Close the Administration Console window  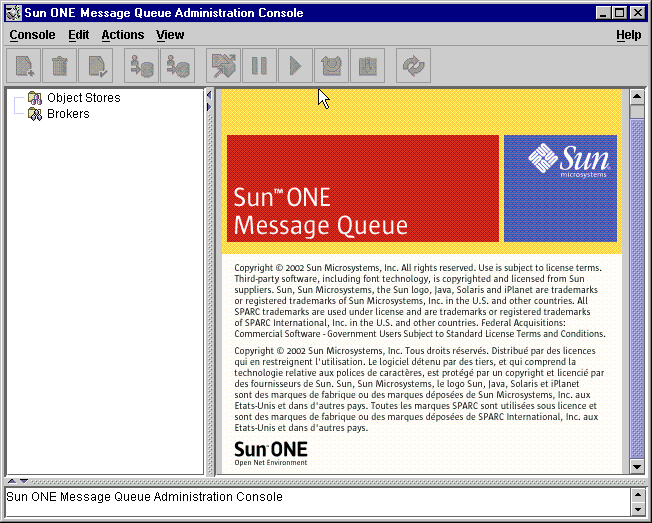(x=637, y=13)
